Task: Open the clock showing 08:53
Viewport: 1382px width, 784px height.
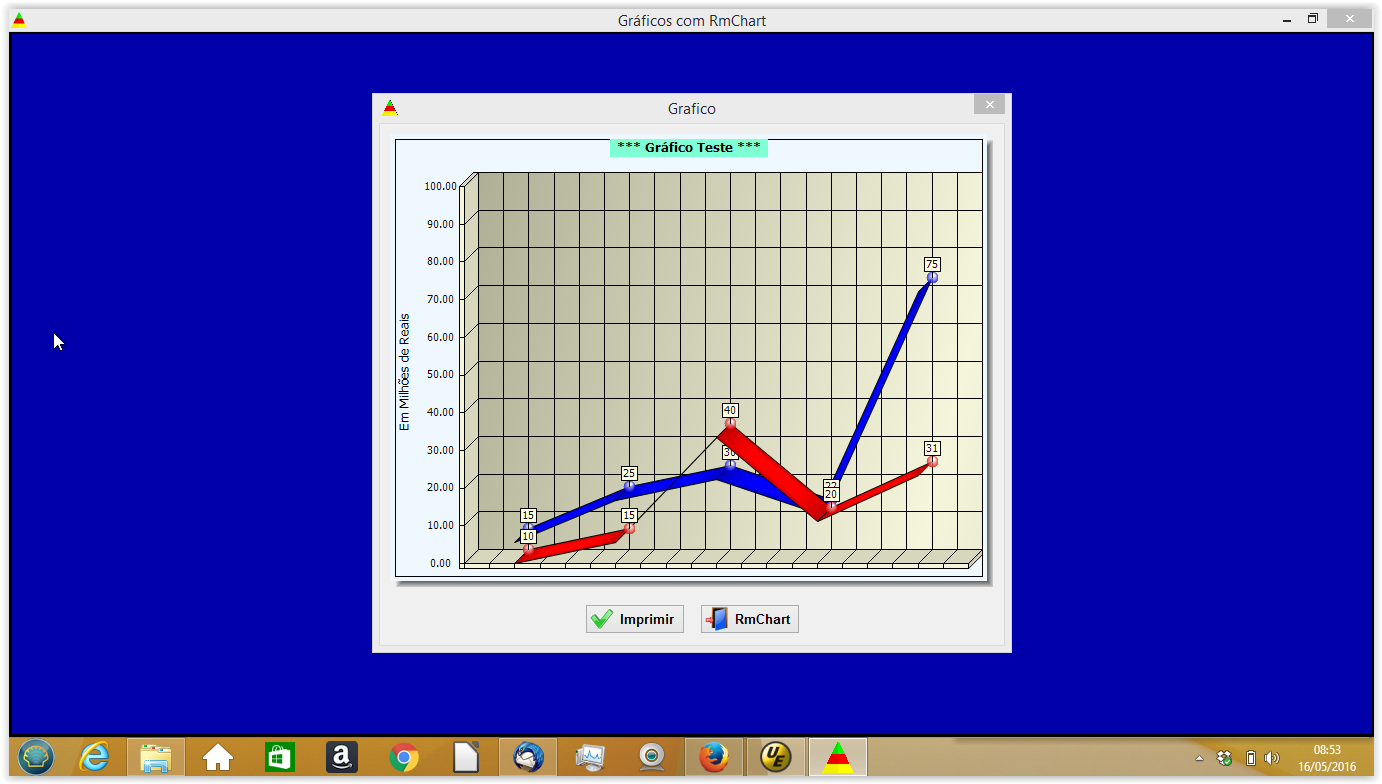Action: coord(1327,758)
